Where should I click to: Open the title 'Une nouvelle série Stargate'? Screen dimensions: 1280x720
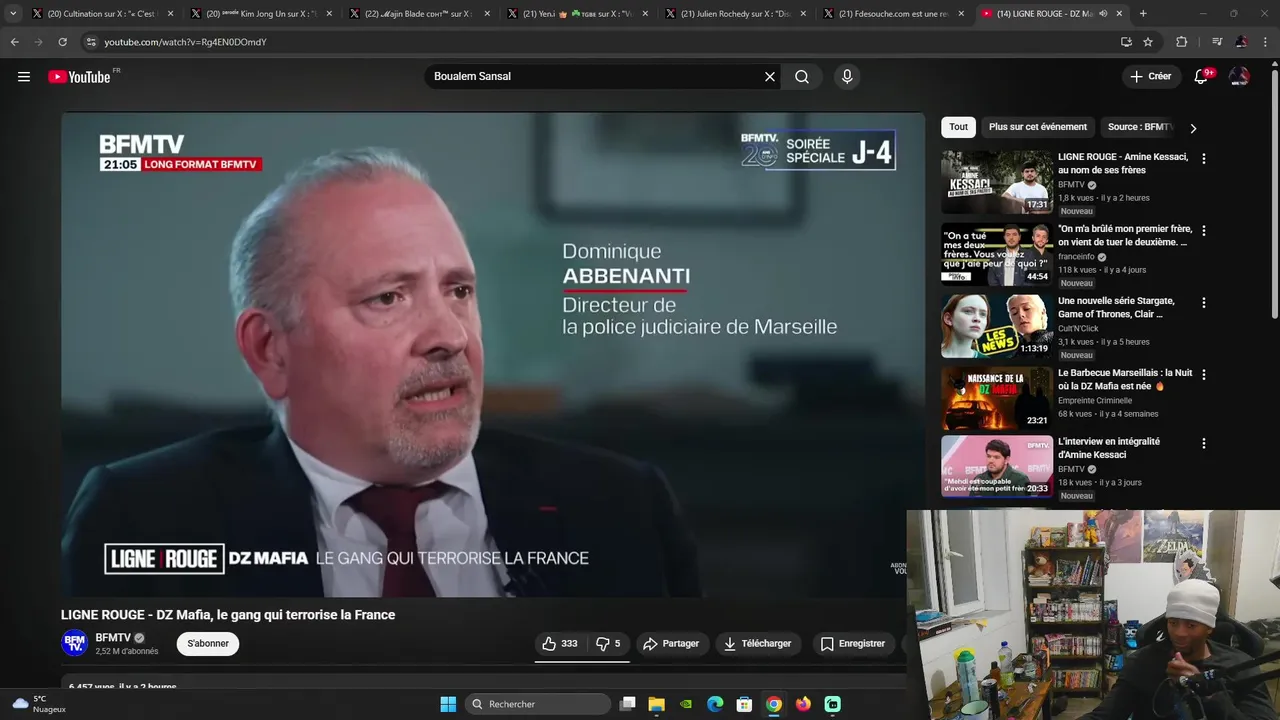tap(1116, 308)
